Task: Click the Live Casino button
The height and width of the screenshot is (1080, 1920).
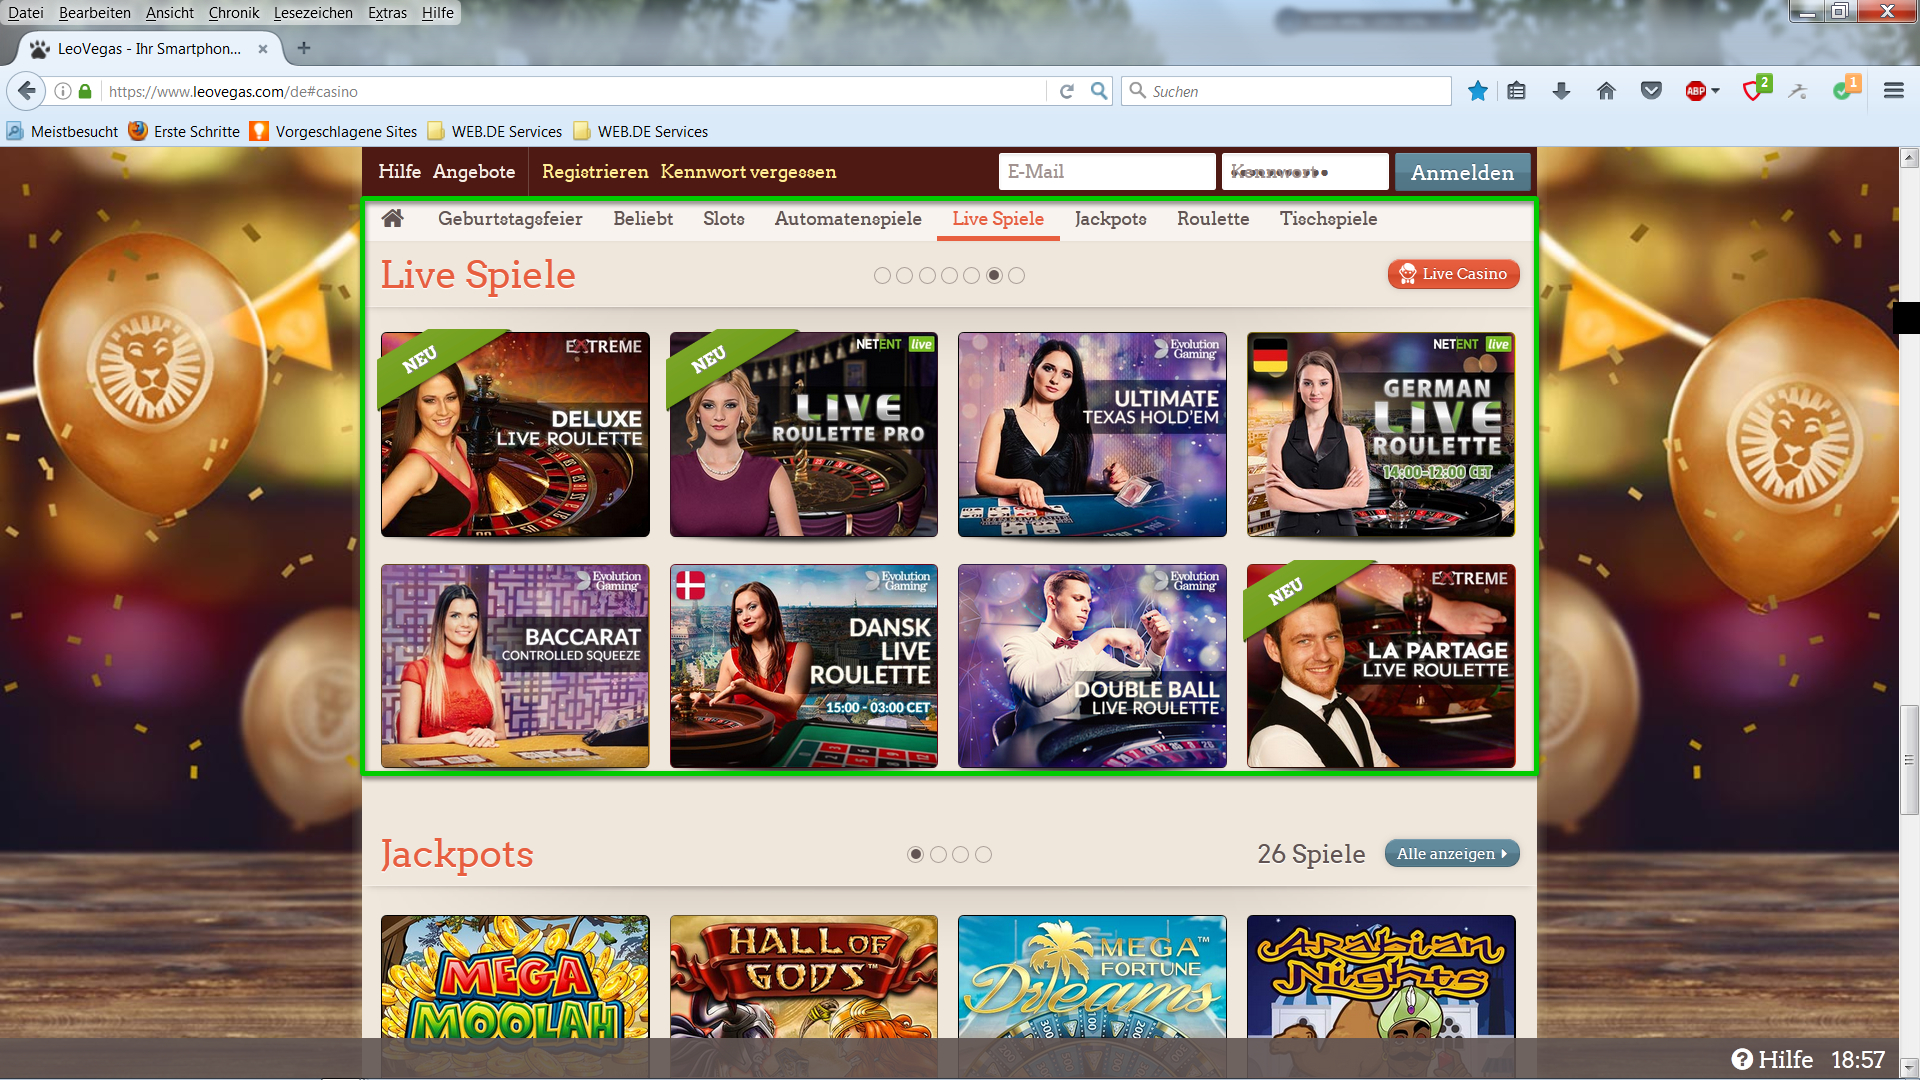Action: [x=1453, y=274]
